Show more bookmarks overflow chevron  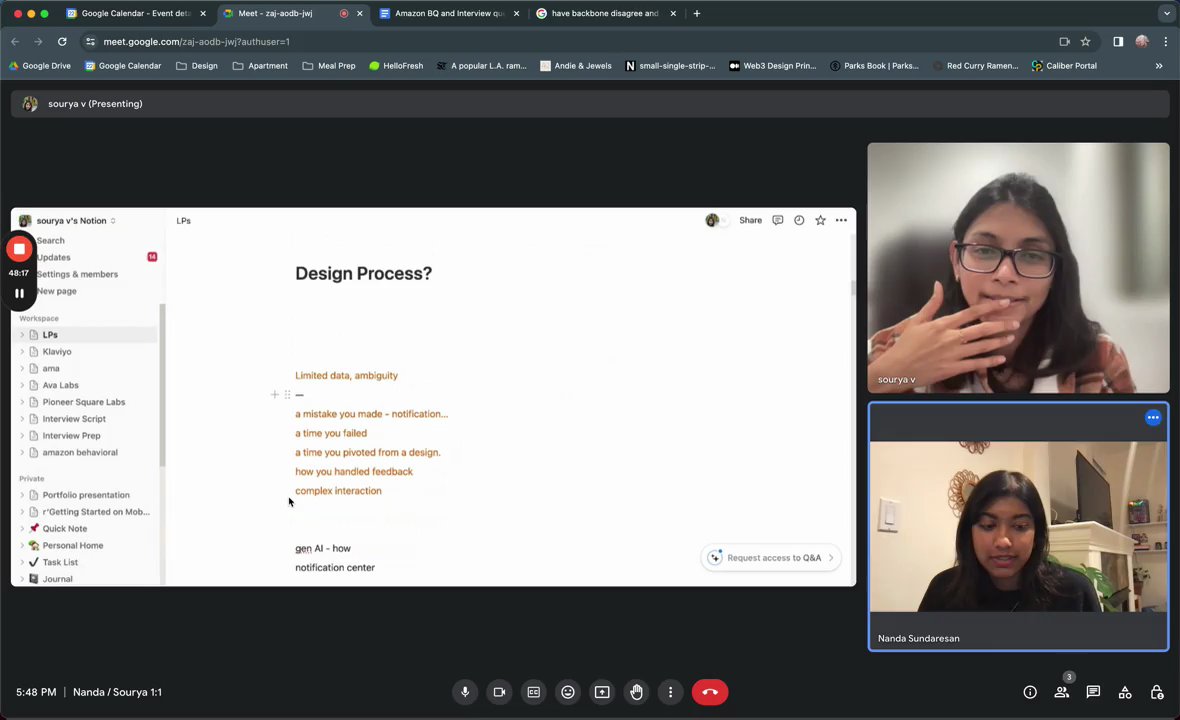tap(1159, 66)
